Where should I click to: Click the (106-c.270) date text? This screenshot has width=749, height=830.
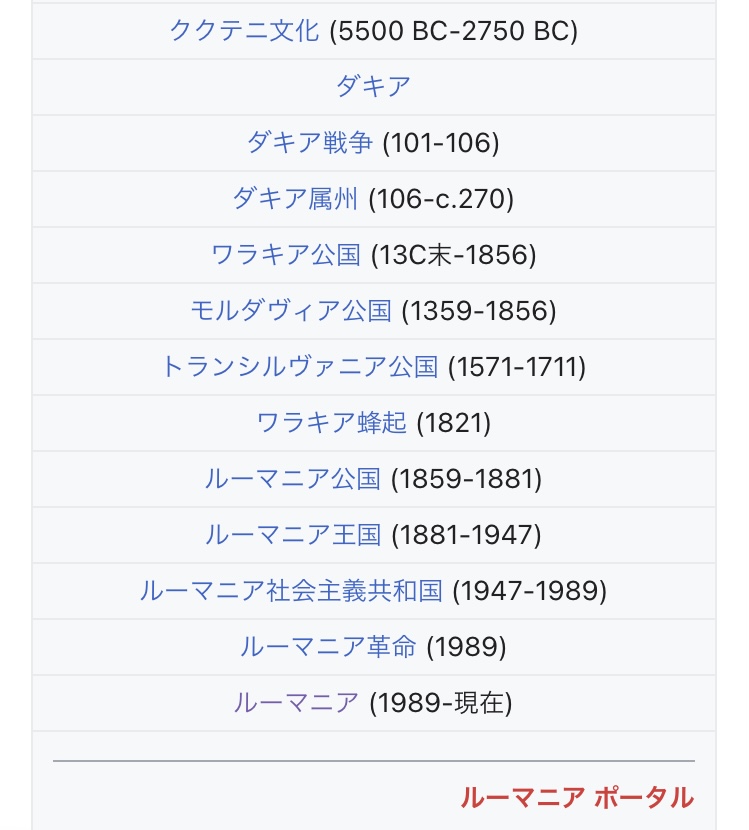point(441,199)
